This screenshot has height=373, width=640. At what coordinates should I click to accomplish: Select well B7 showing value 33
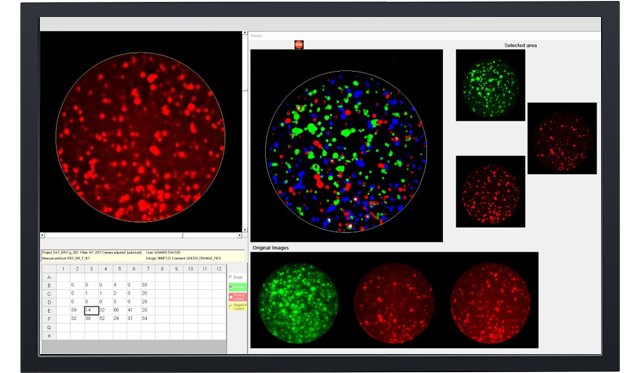click(x=148, y=285)
